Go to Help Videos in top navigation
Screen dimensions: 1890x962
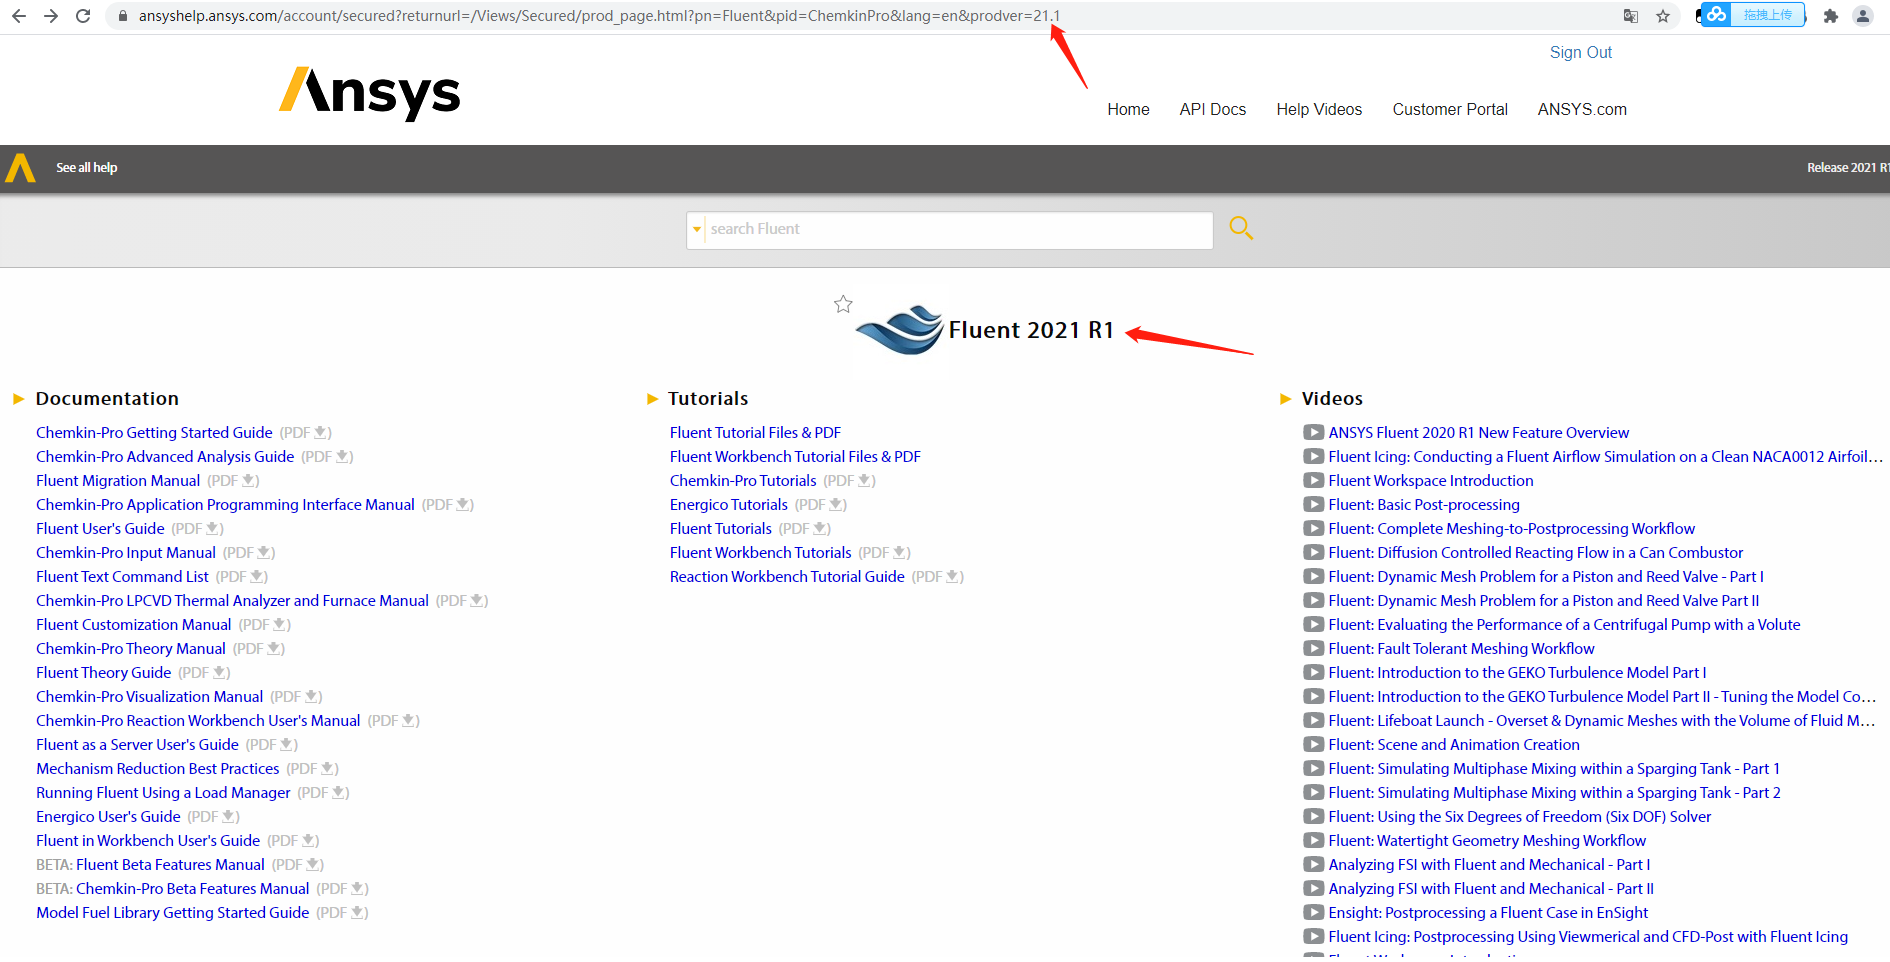point(1318,110)
